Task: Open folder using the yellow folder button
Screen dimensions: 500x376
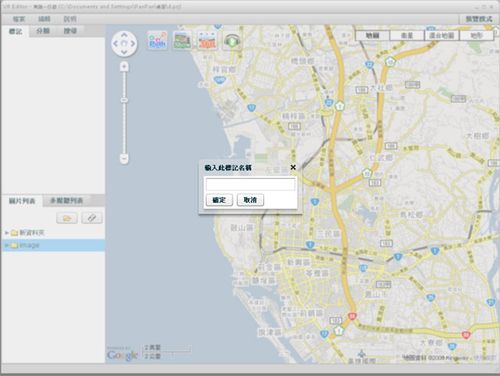Action: [x=67, y=218]
